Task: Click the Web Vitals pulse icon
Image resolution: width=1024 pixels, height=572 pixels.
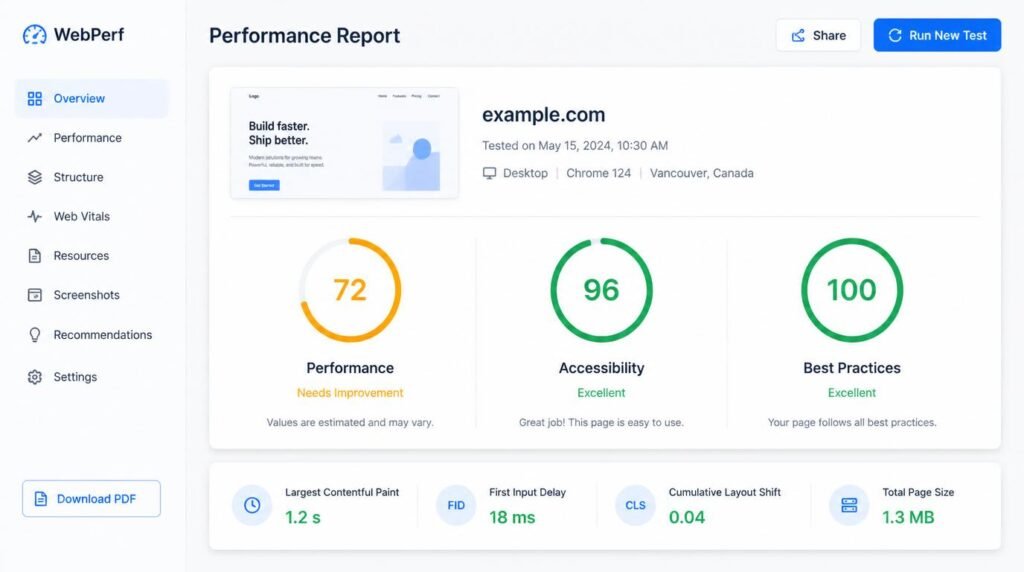Action: point(35,216)
